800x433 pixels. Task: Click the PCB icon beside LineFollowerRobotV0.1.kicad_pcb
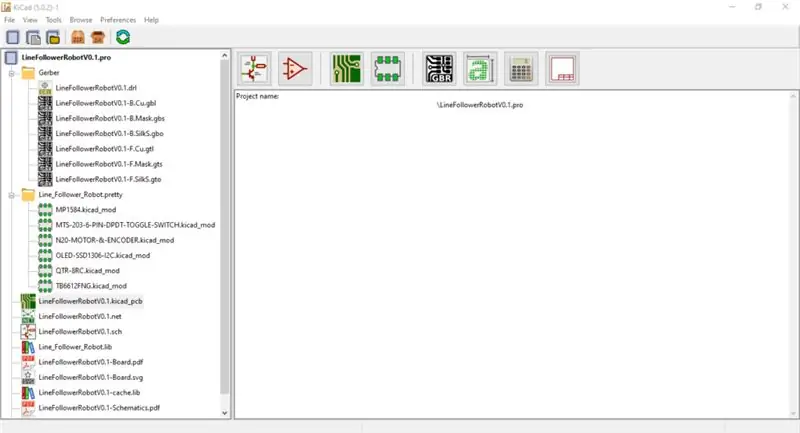point(28,301)
